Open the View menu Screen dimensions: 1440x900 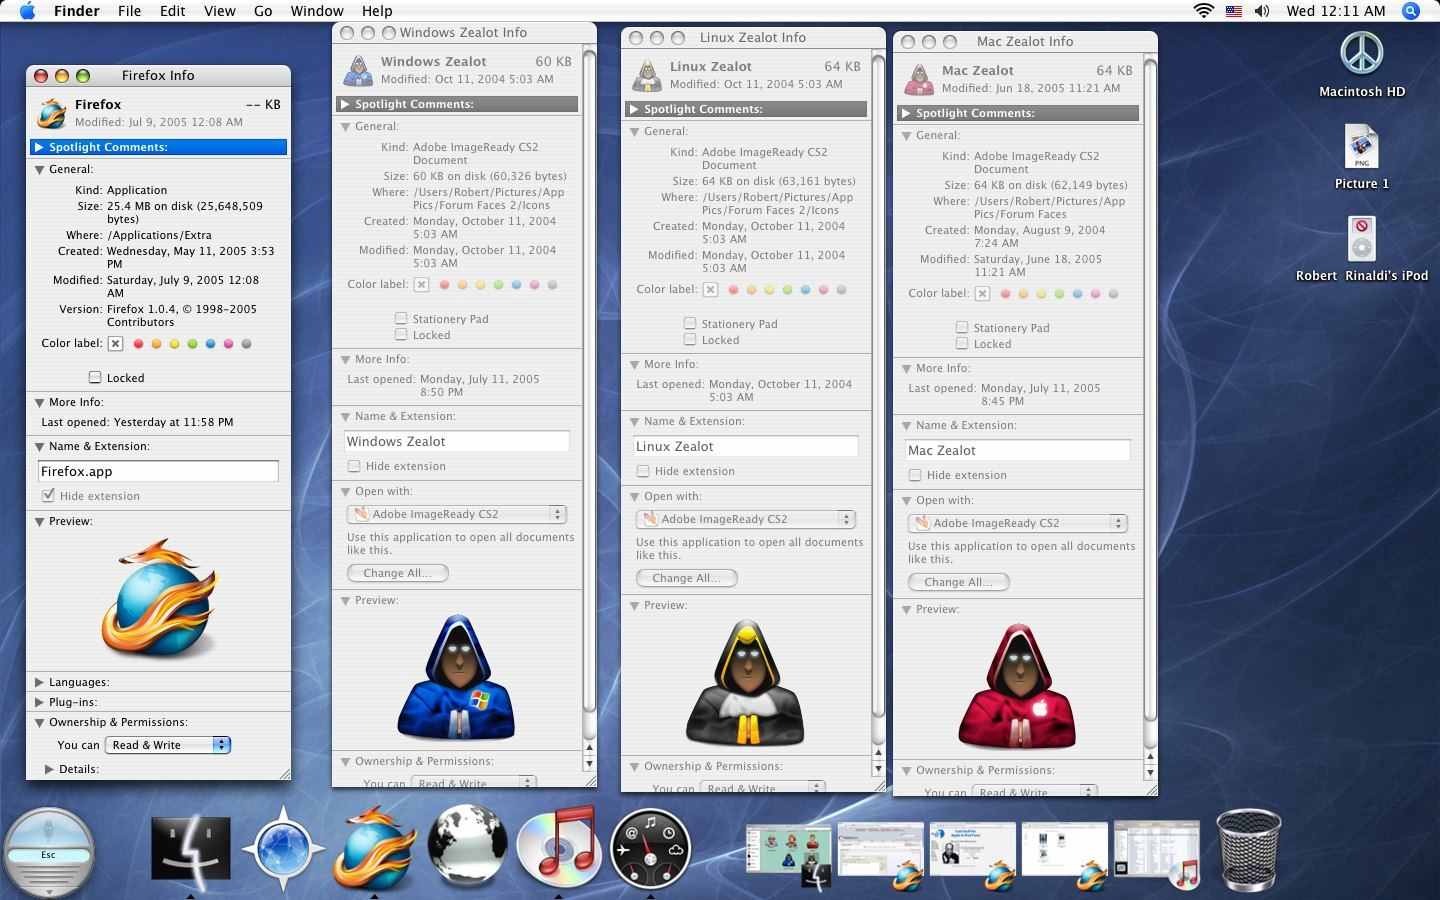tap(219, 11)
